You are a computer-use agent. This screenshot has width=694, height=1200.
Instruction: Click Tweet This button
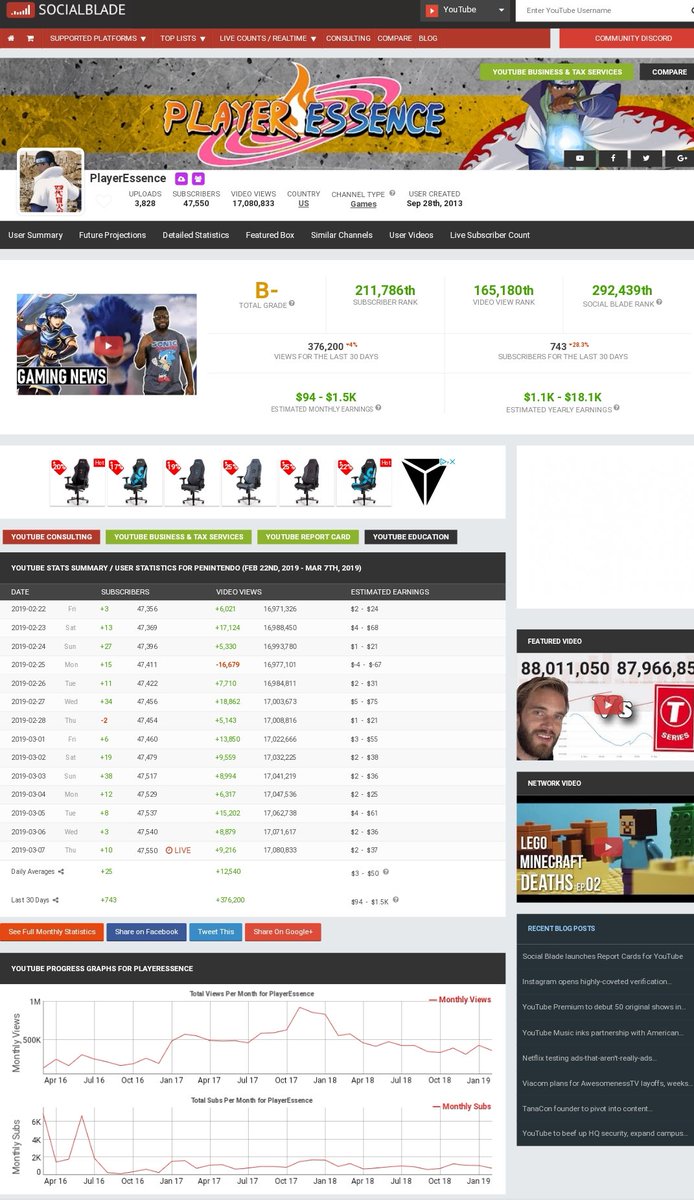tap(215, 932)
